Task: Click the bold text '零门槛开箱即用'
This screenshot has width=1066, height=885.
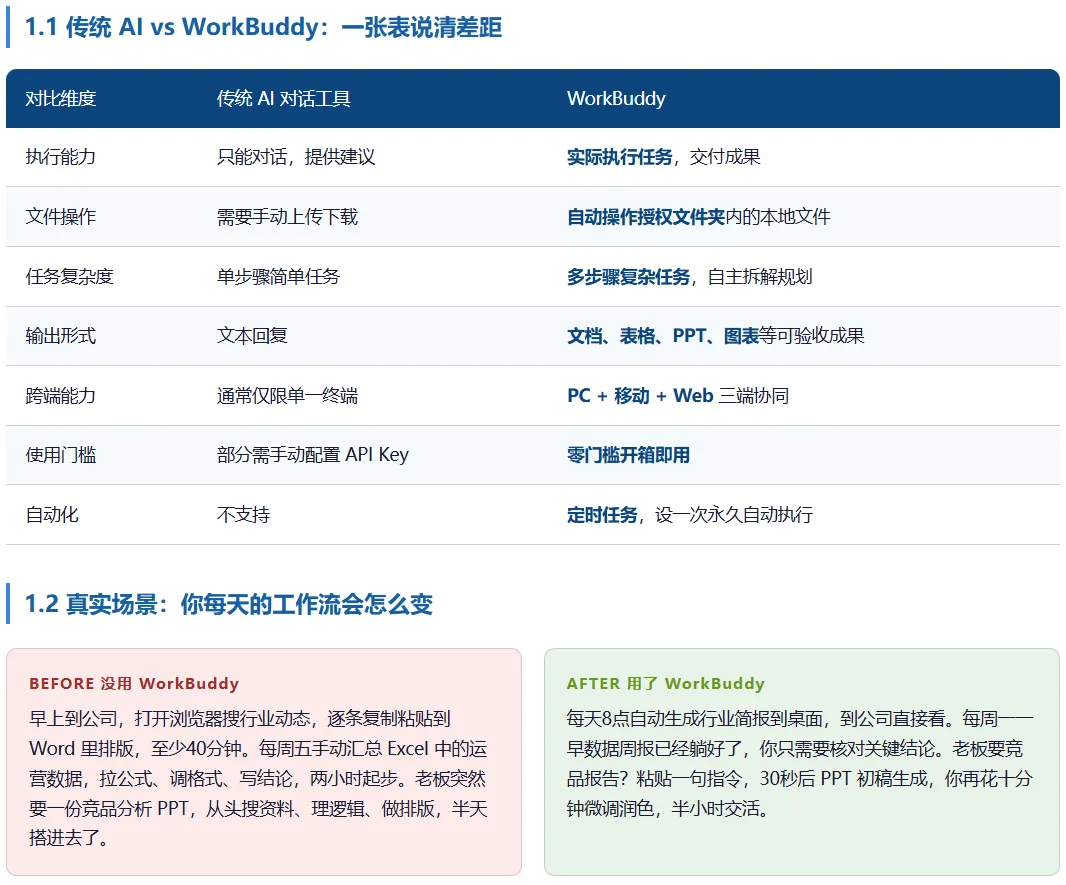Action: pyautogui.click(x=628, y=455)
